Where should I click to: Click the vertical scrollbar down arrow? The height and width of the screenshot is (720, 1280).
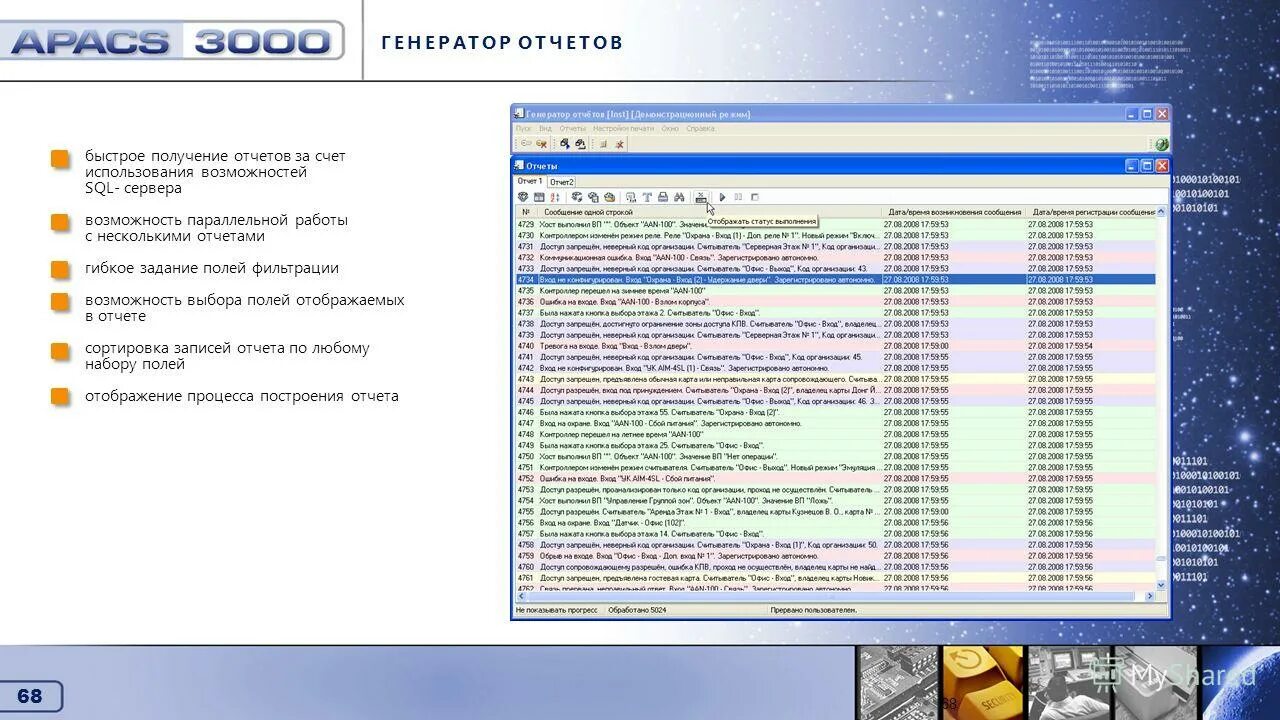pyautogui.click(x=1161, y=585)
